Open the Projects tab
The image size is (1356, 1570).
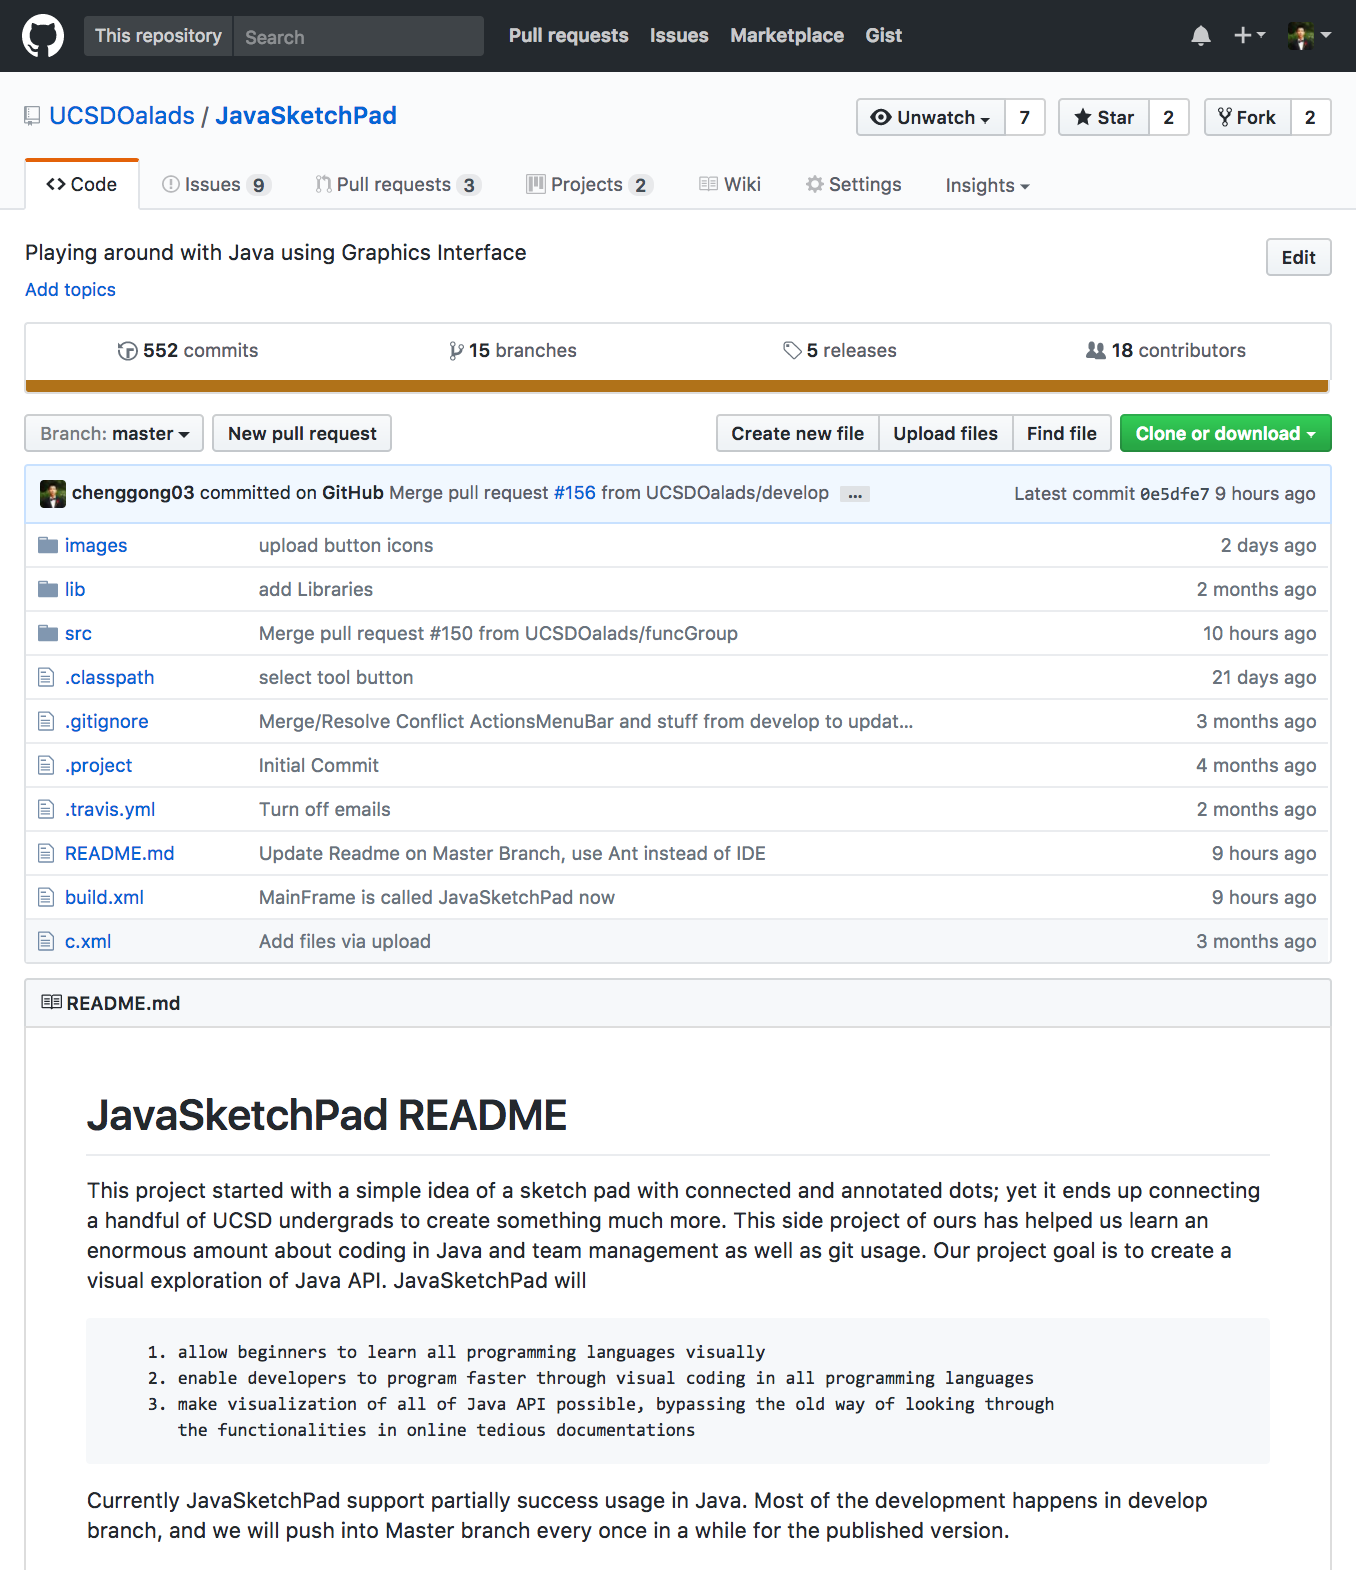590,185
